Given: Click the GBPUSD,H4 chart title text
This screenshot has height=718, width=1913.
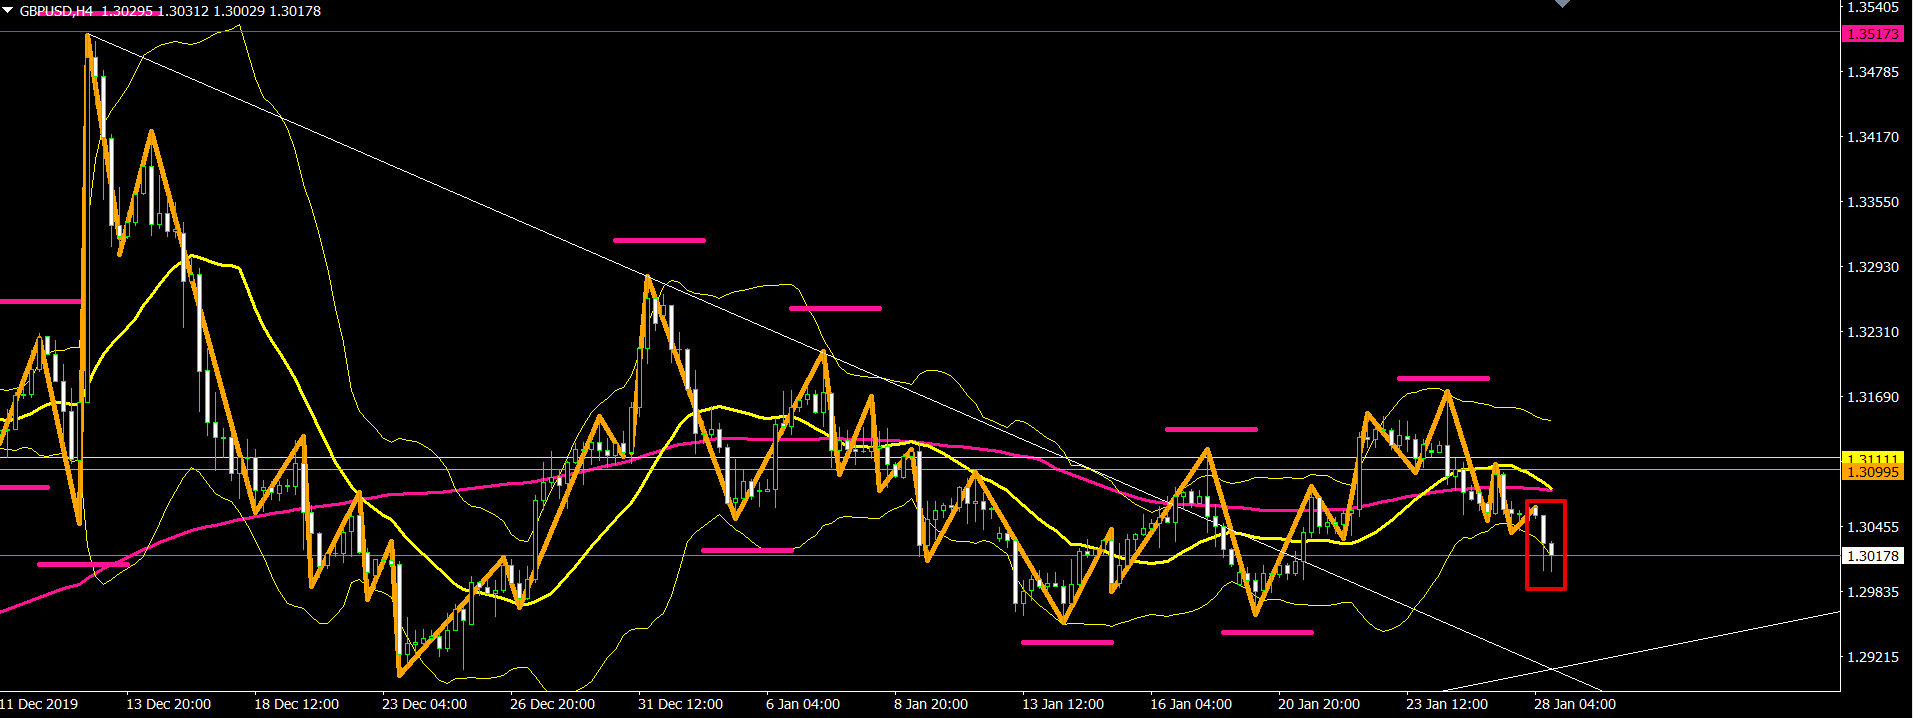Looking at the screenshot, I should (x=57, y=11).
